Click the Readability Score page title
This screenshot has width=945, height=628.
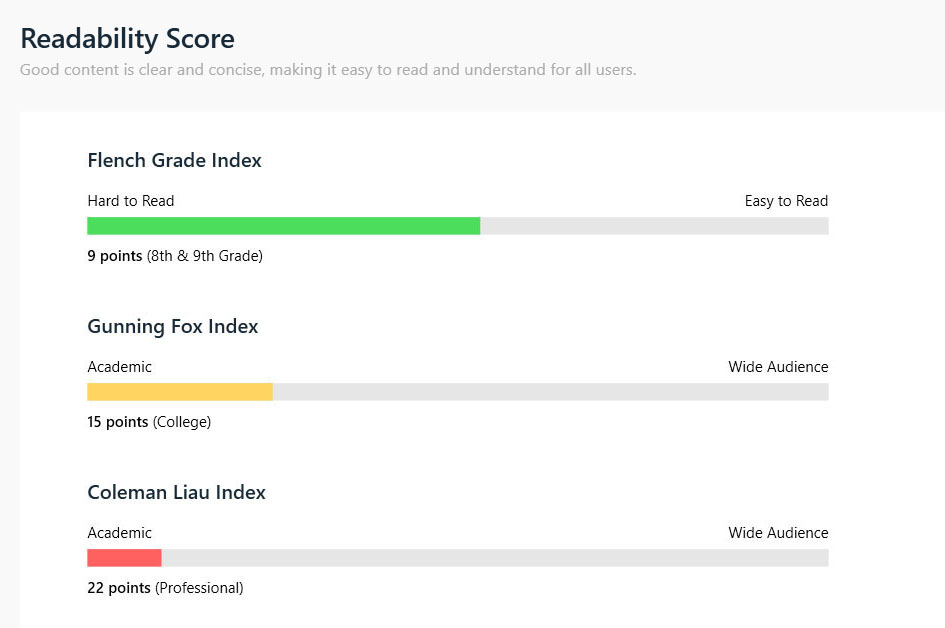pos(127,39)
